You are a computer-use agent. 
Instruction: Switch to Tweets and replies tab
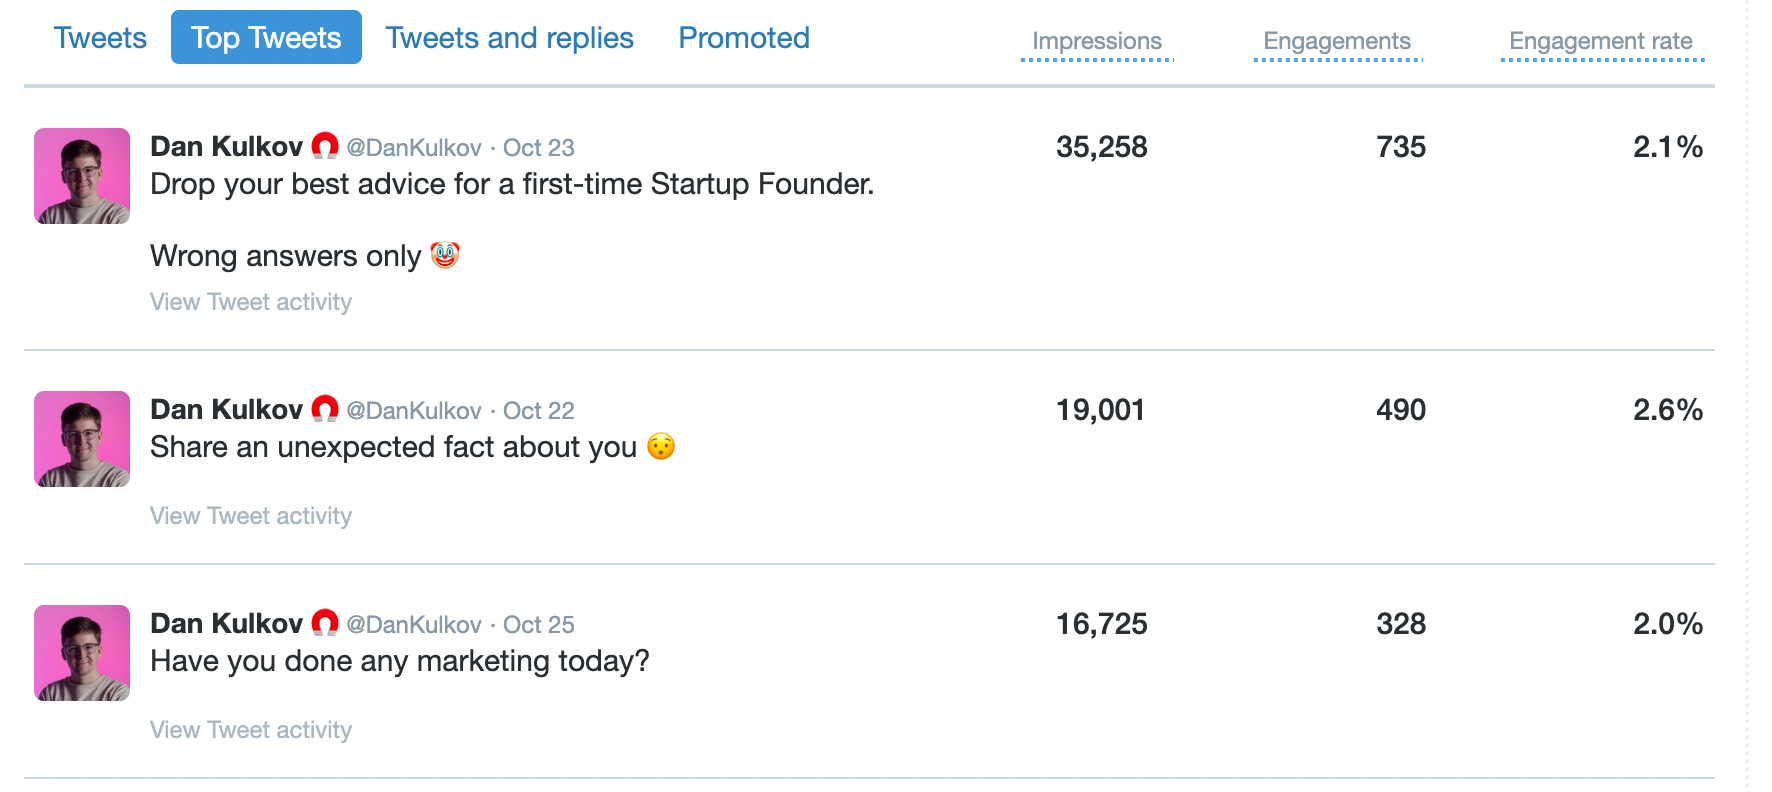point(510,38)
